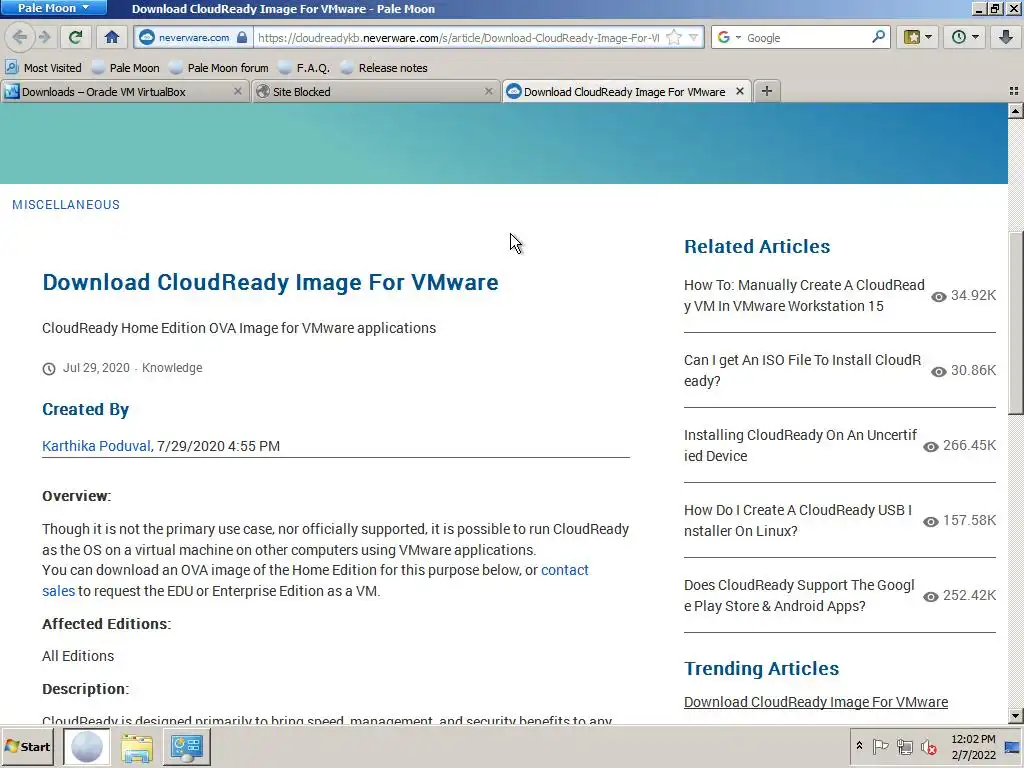Click the eye icon beside 266.45K views
Screen dimensions: 1024x768
(x=931, y=447)
